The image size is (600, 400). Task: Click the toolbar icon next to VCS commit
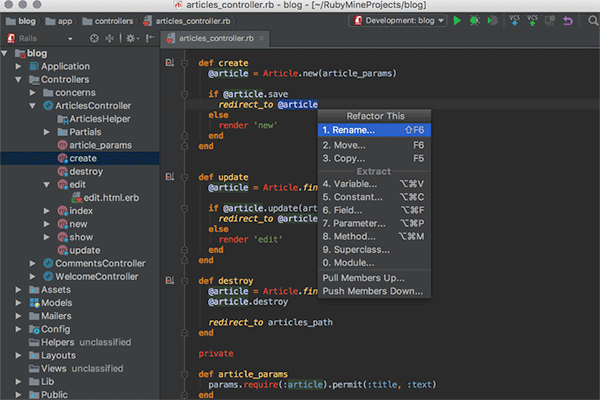pyautogui.click(x=550, y=21)
